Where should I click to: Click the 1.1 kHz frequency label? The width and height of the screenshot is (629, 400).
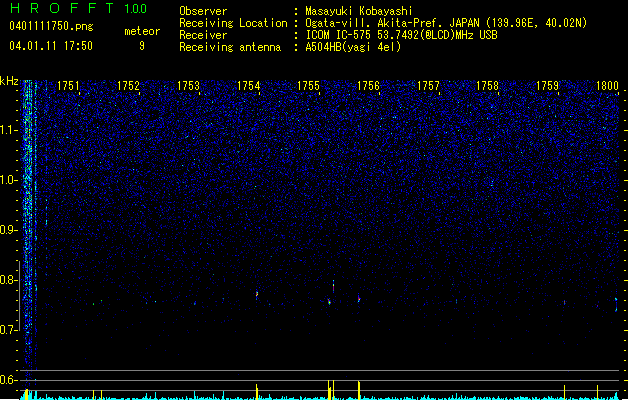click(9, 130)
